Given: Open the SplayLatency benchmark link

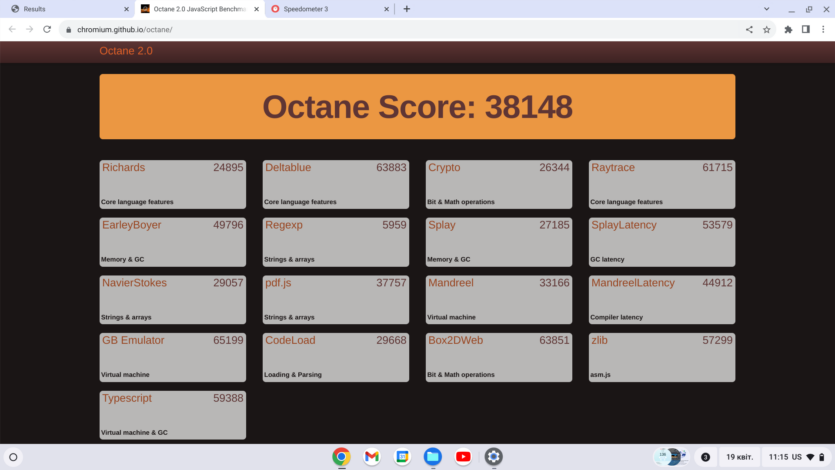Looking at the screenshot, I should [624, 225].
